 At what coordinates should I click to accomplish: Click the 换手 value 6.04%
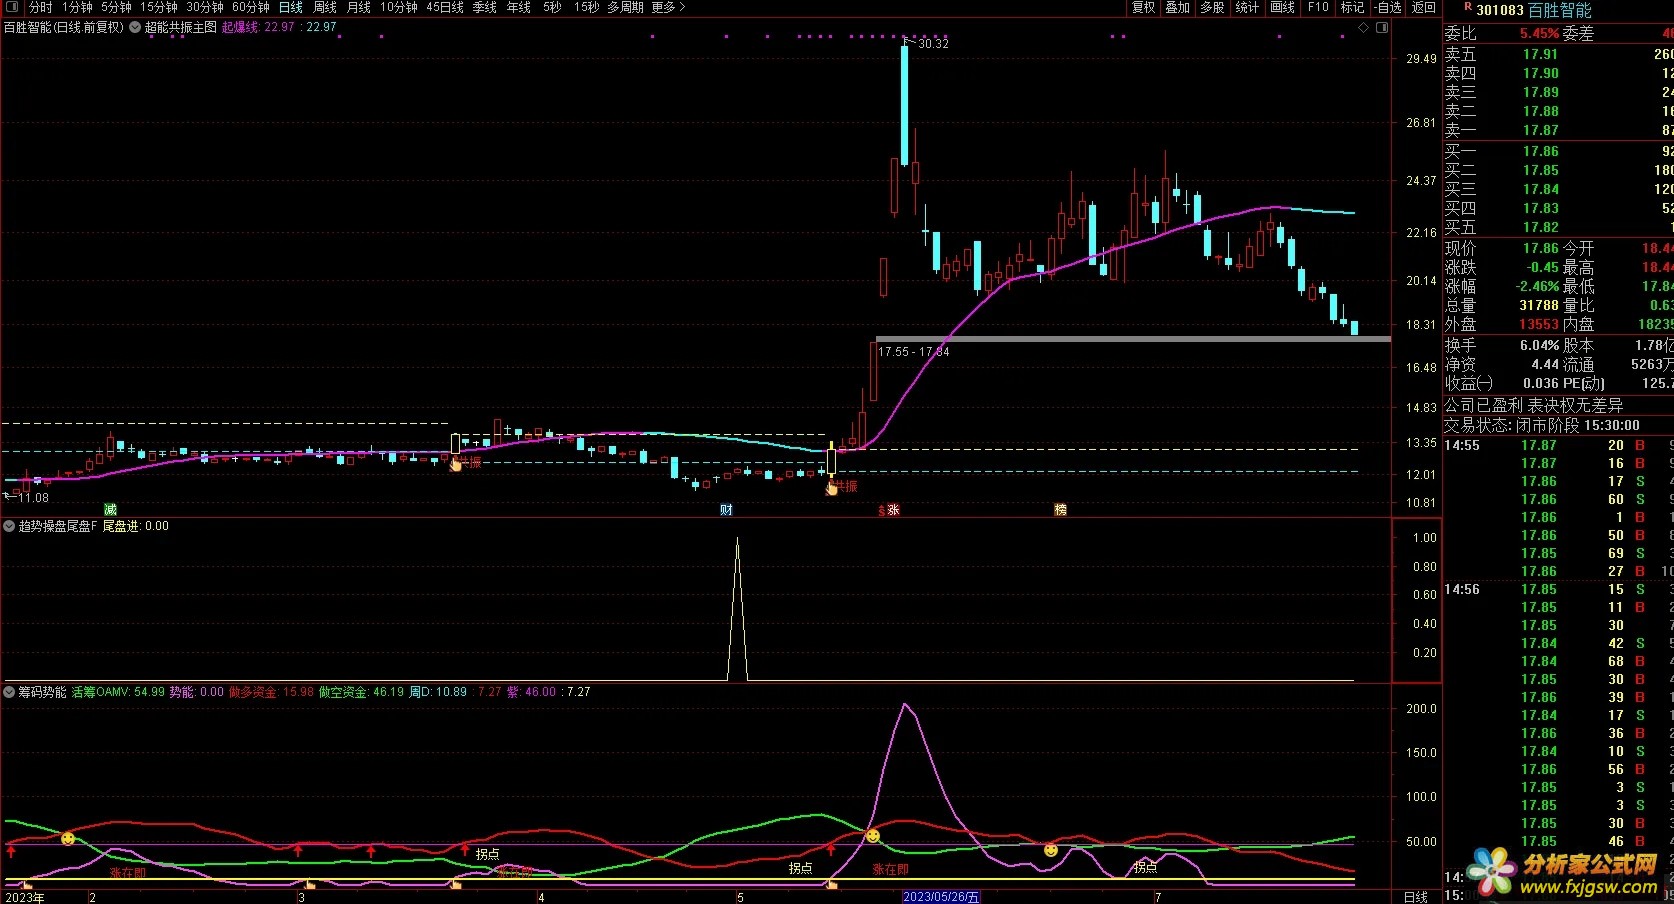[x=1539, y=345]
